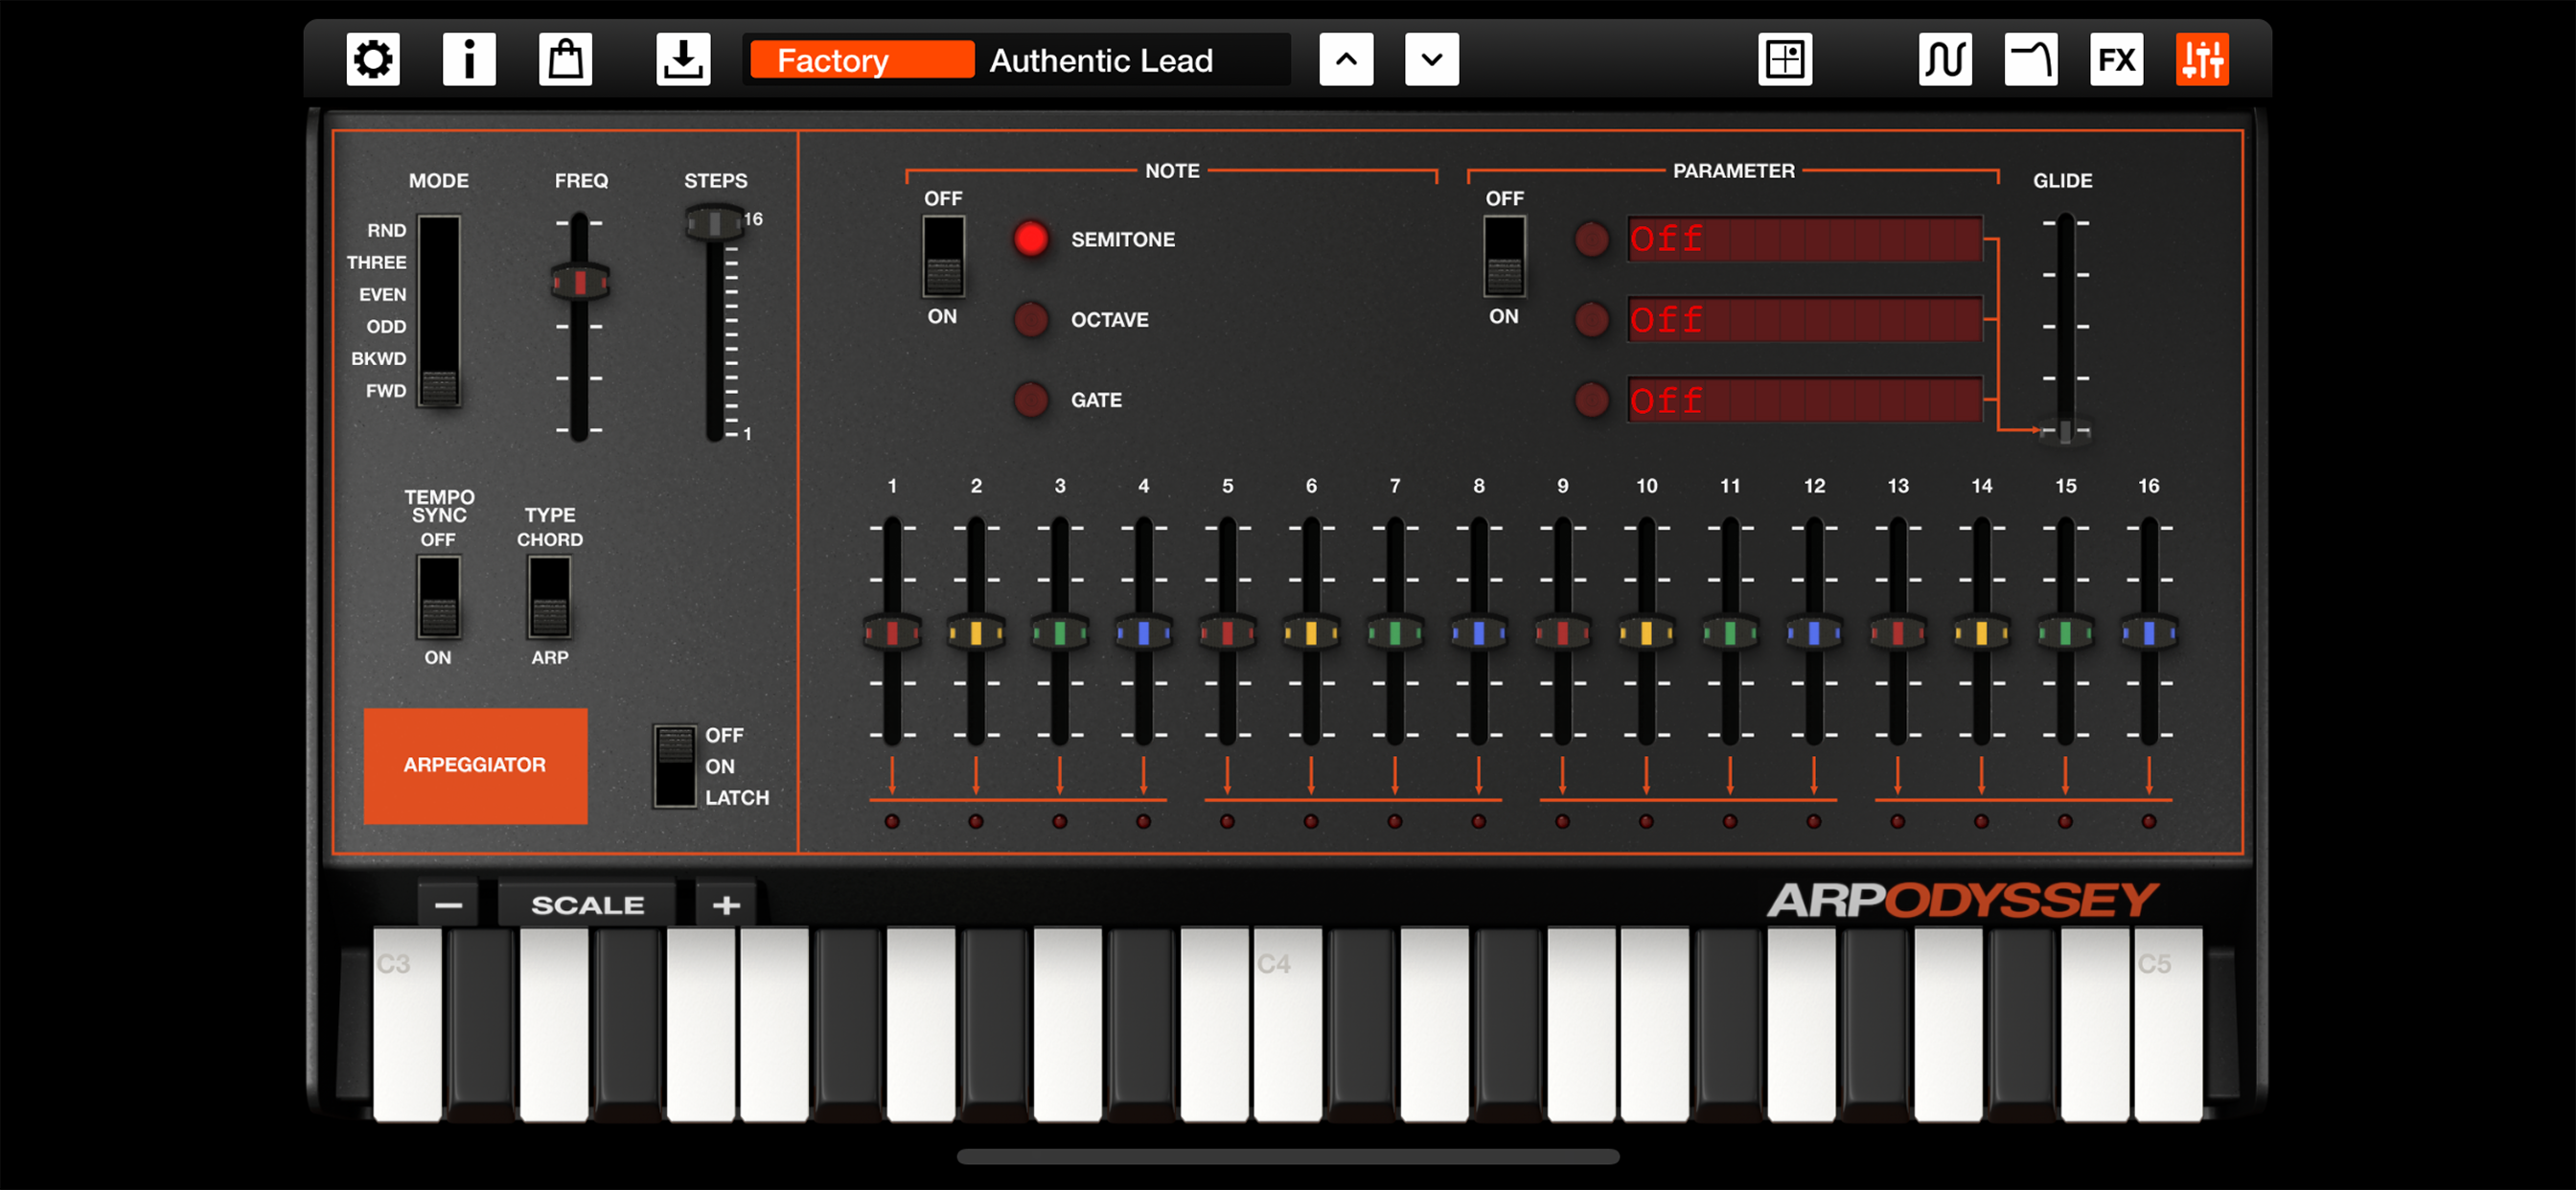Click the SCALE button
Screen dimensions: 2576x1190
[x=588, y=905]
